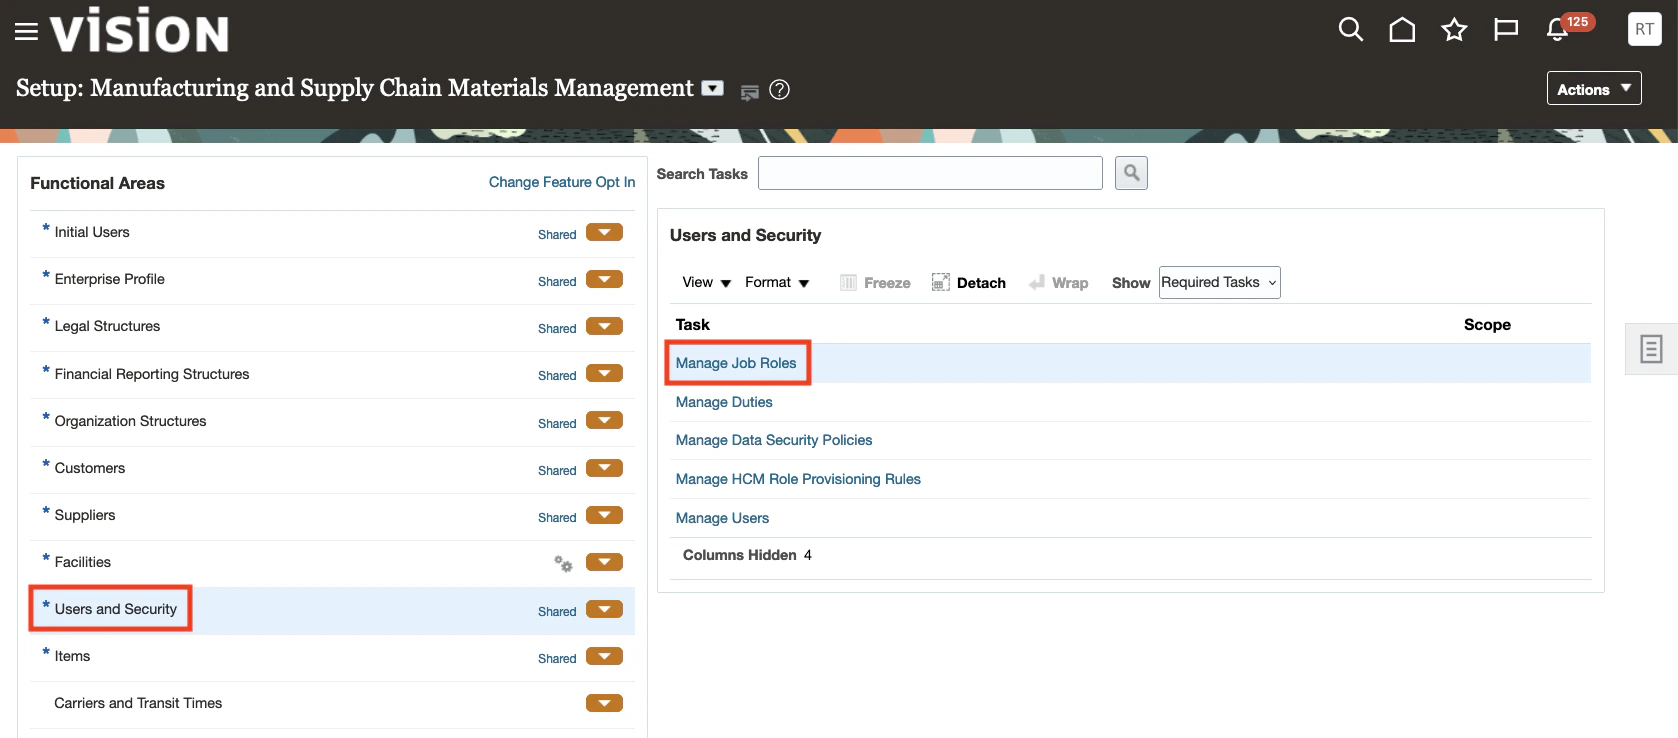Click the Facilities gear settings icon
This screenshot has width=1678, height=738.
(564, 563)
